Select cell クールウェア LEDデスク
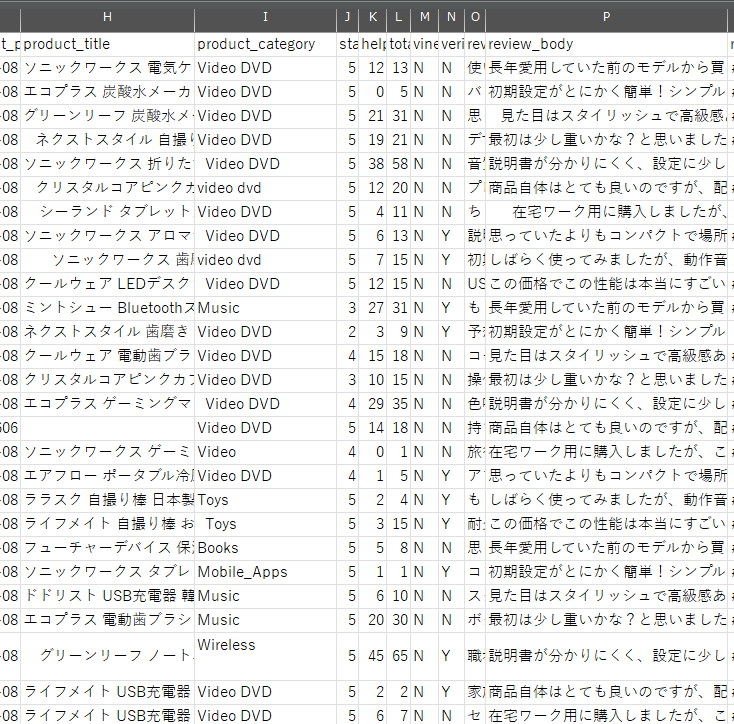 (107, 284)
